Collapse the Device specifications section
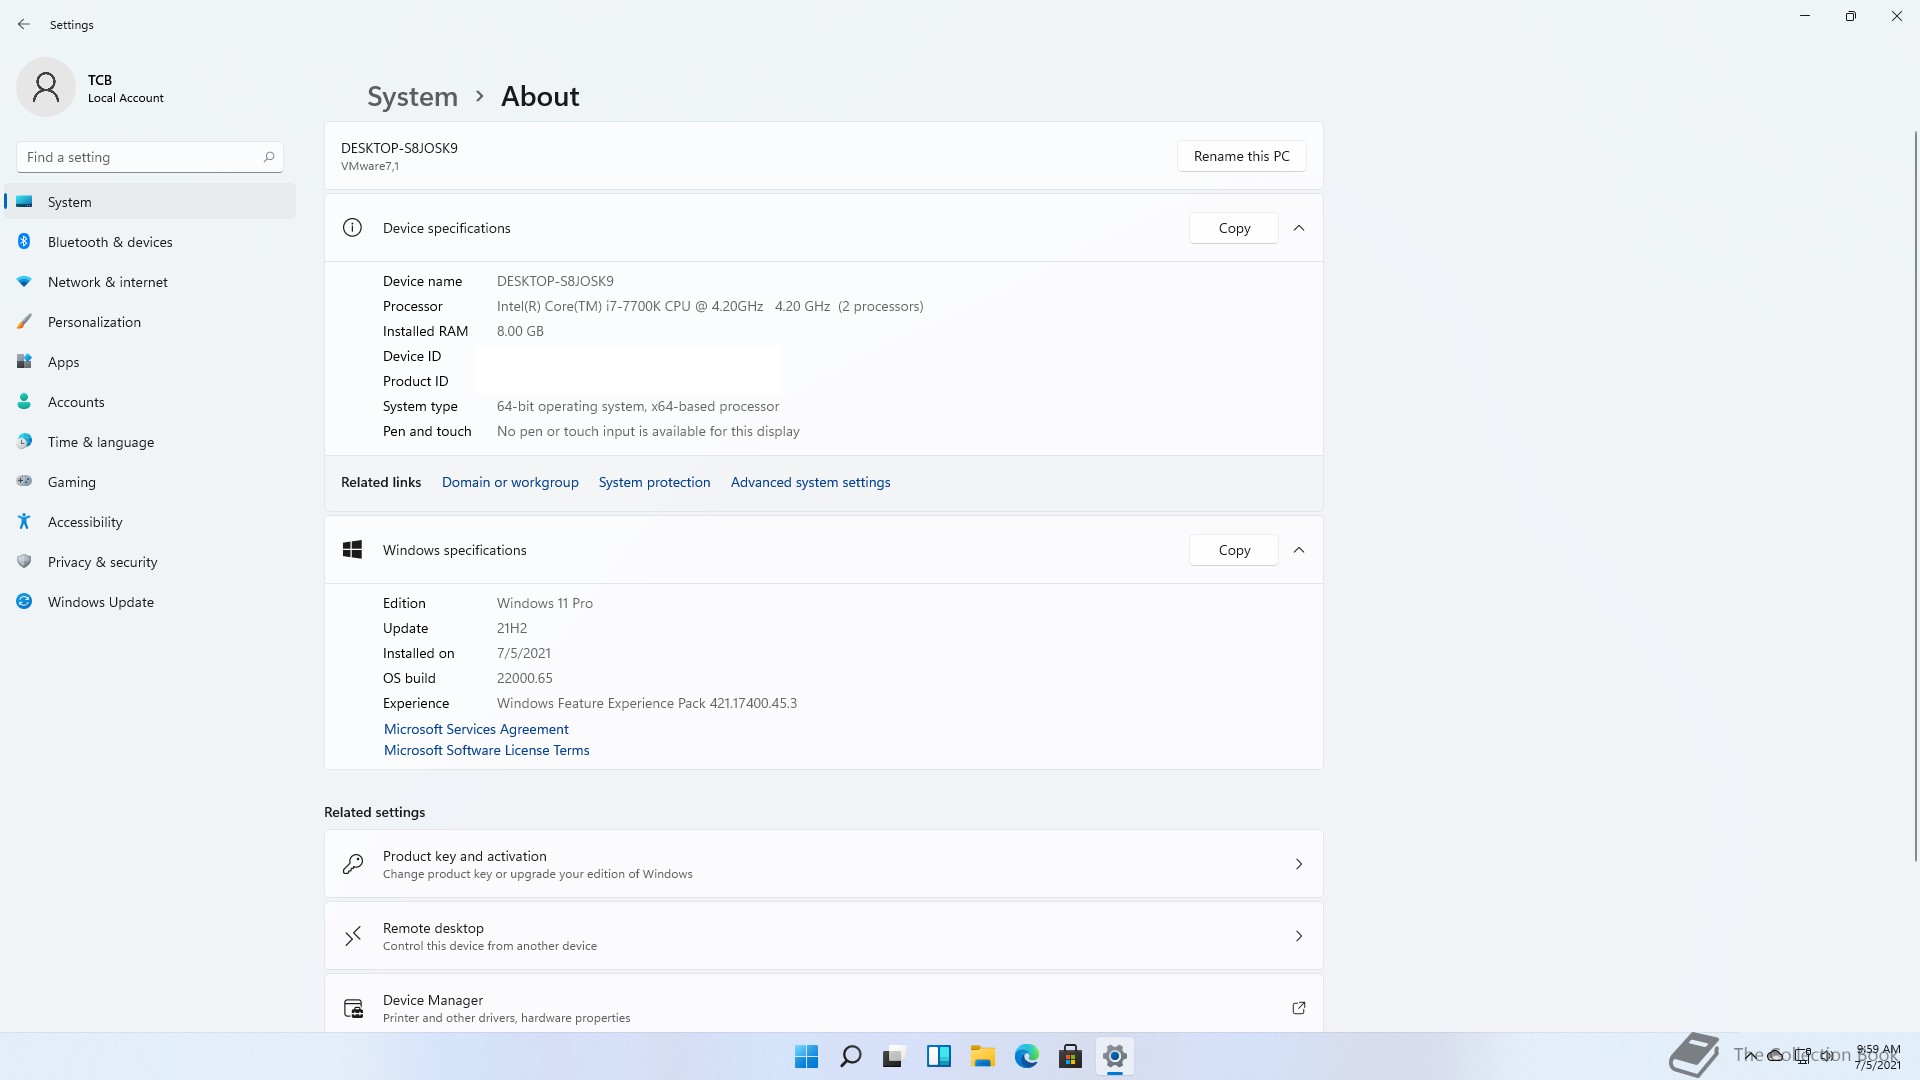Viewport: 1920px width, 1080px height. click(1299, 228)
